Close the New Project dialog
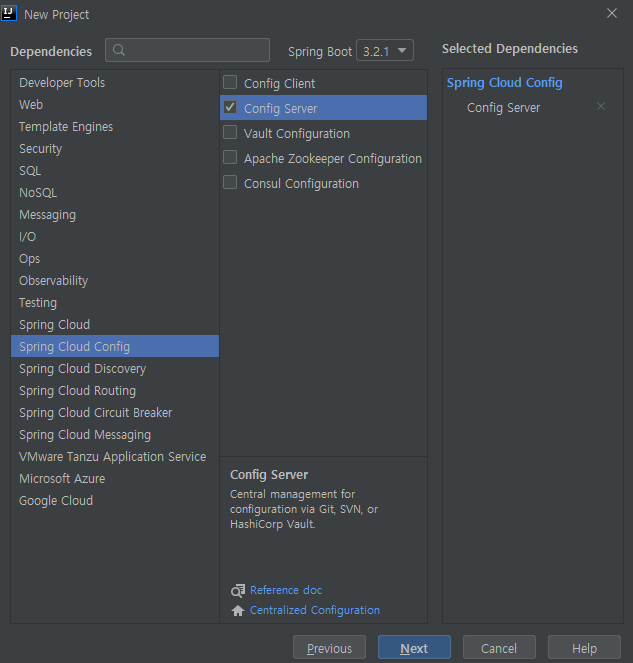Screen dimensions: 633x663 612,14
